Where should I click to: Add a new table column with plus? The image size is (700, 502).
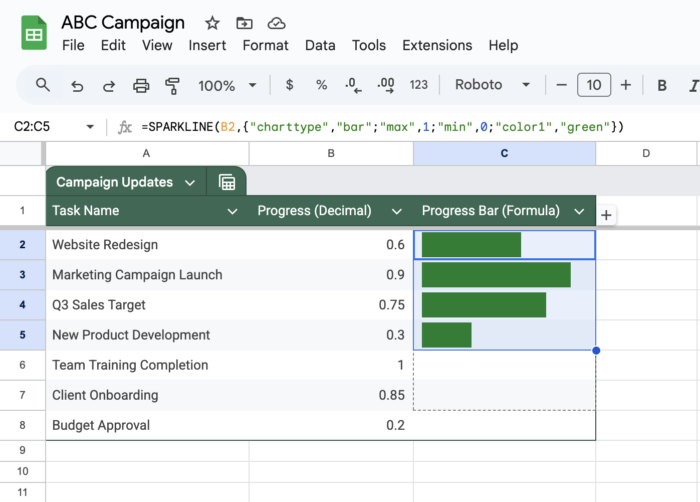606,215
